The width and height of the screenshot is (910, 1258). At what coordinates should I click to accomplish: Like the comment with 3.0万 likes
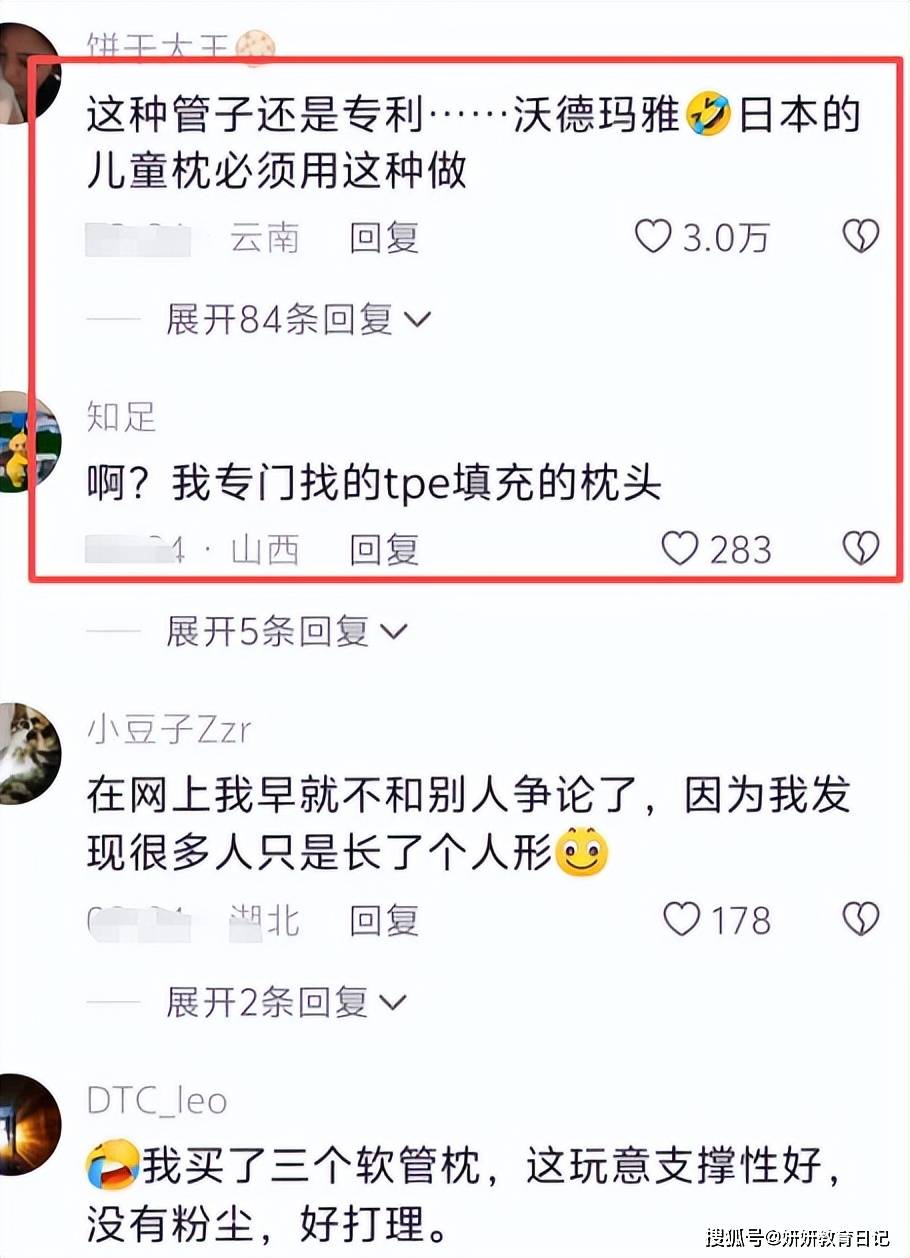(x=653, y=237)
